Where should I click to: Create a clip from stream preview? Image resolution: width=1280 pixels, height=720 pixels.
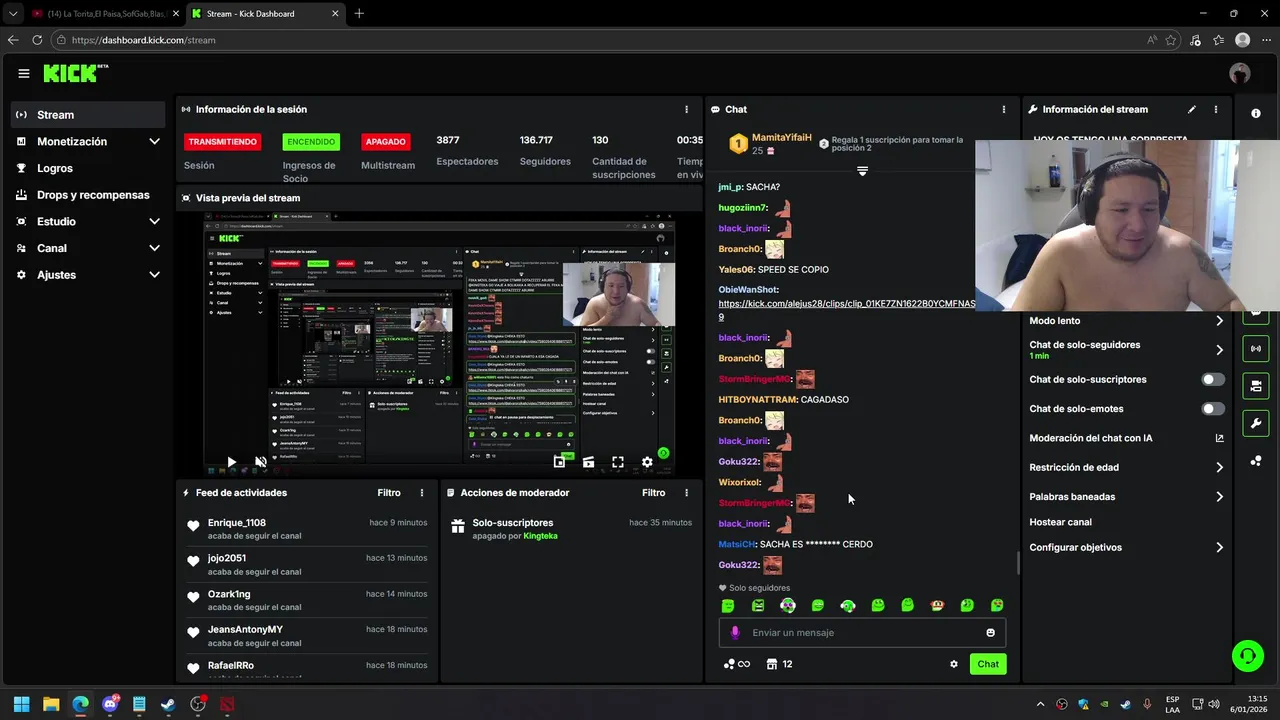click(588, 462)
